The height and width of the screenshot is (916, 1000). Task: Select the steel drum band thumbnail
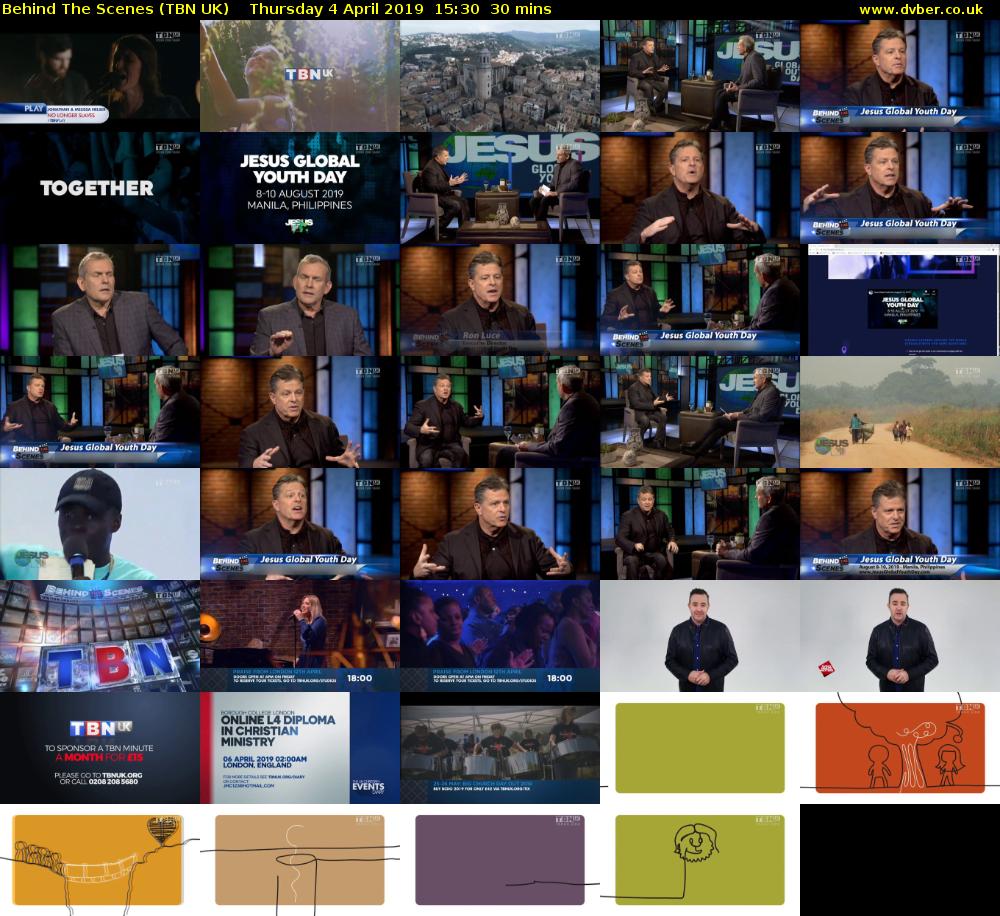point(500,748)
